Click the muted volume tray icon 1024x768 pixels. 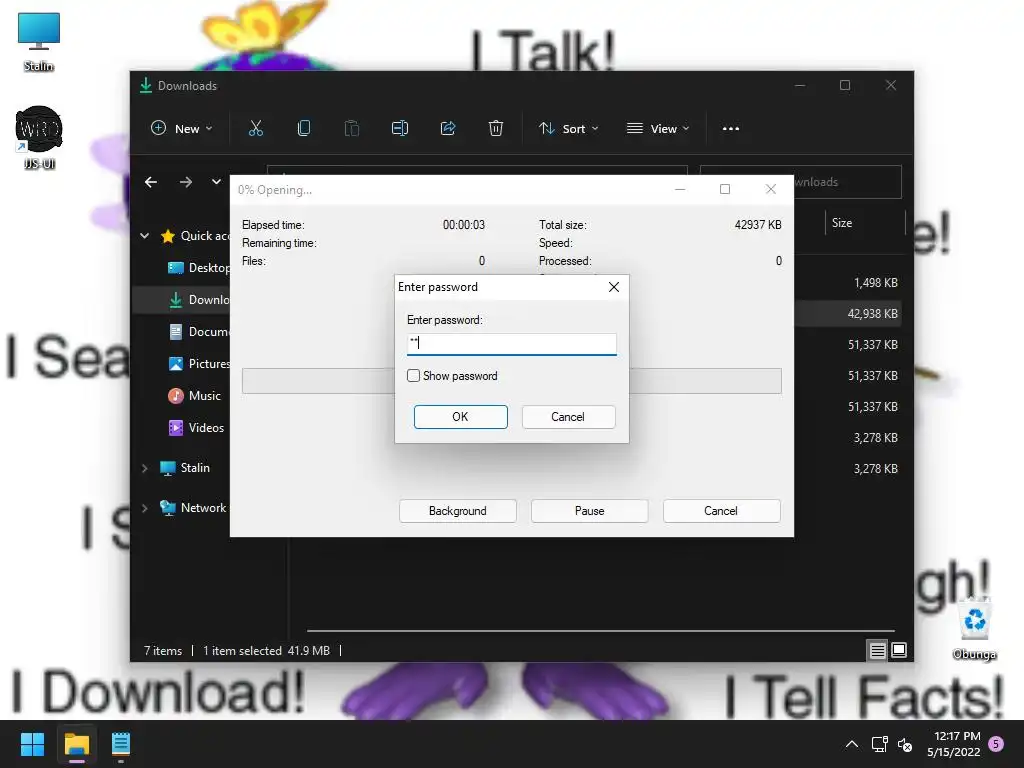(x=904, y=744)
